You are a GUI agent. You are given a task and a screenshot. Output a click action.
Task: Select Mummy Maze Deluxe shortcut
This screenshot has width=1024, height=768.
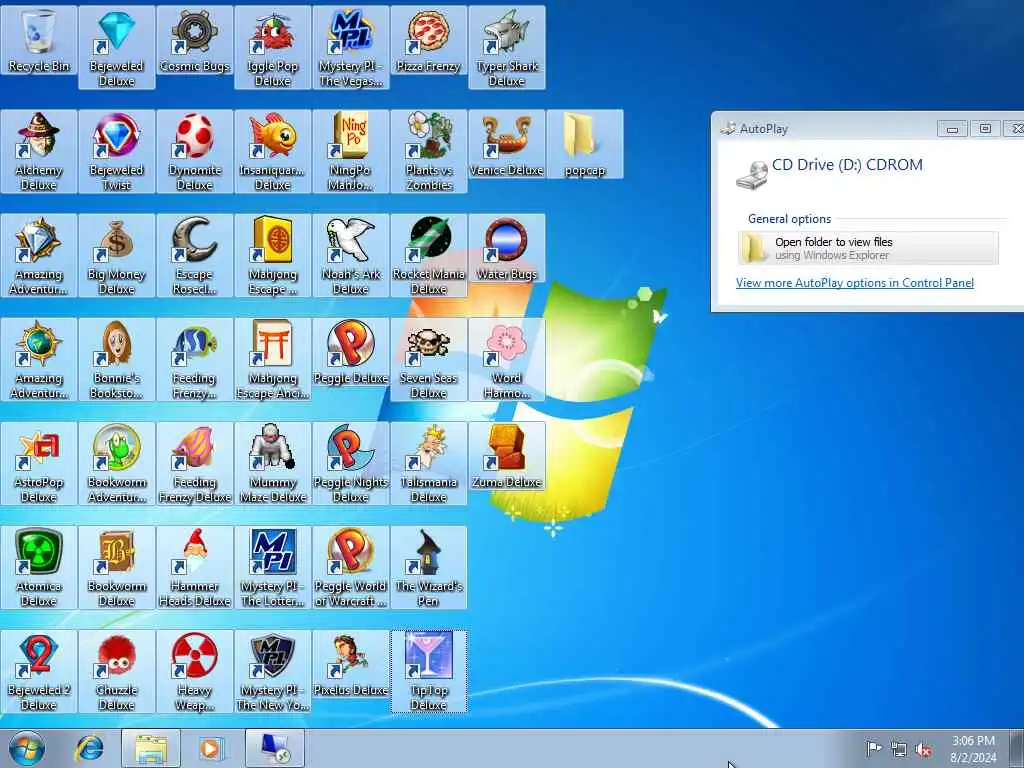pos(273,464)
